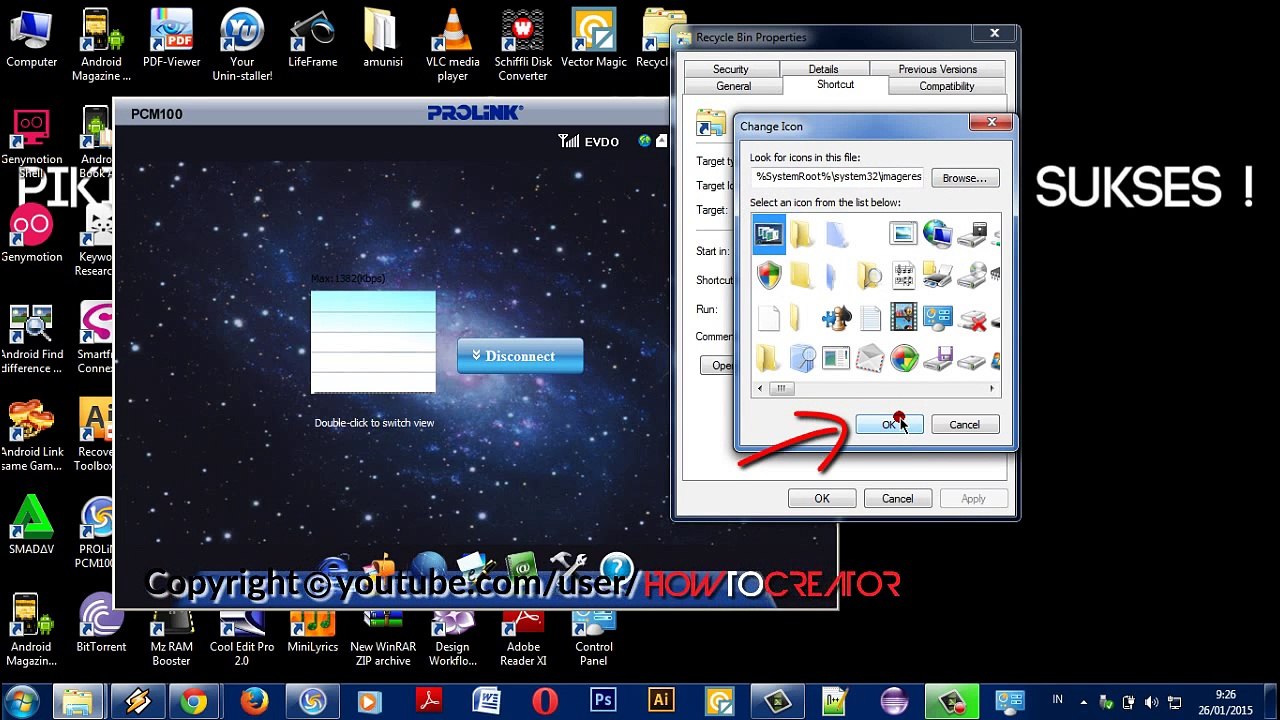Viewport: 1280px width, 720px height.
Task: Cancel the Change Icon dialog
Action: click(x=964, y=425)
